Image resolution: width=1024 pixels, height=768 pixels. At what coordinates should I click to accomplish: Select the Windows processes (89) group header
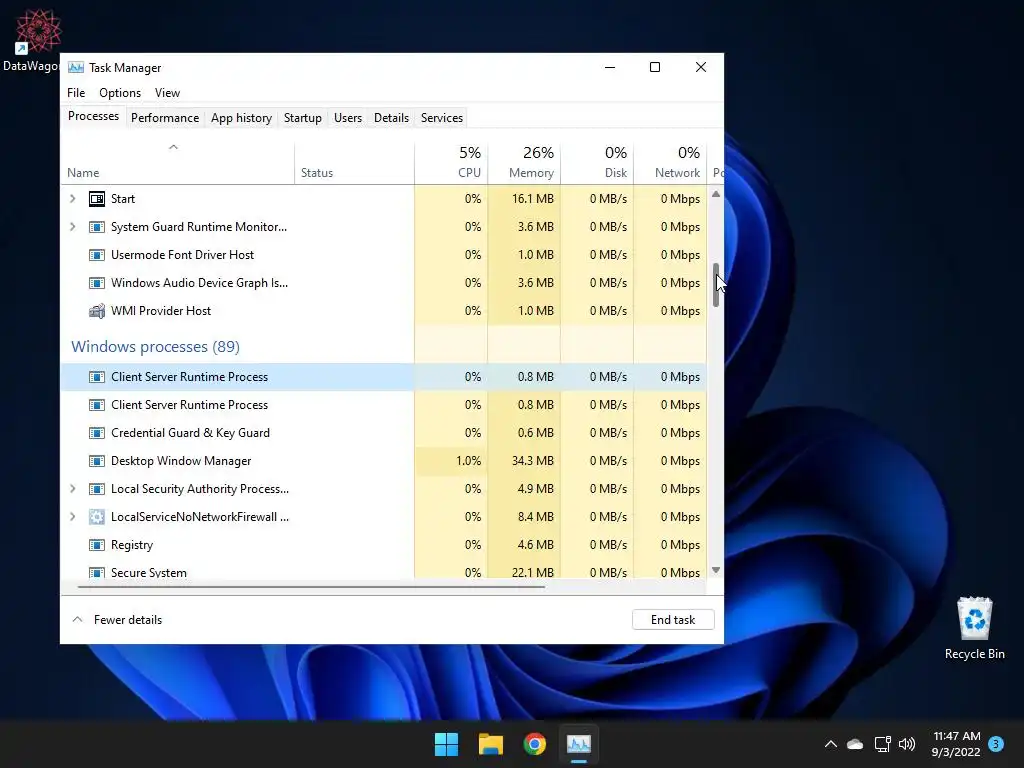(x=155, y=347)
